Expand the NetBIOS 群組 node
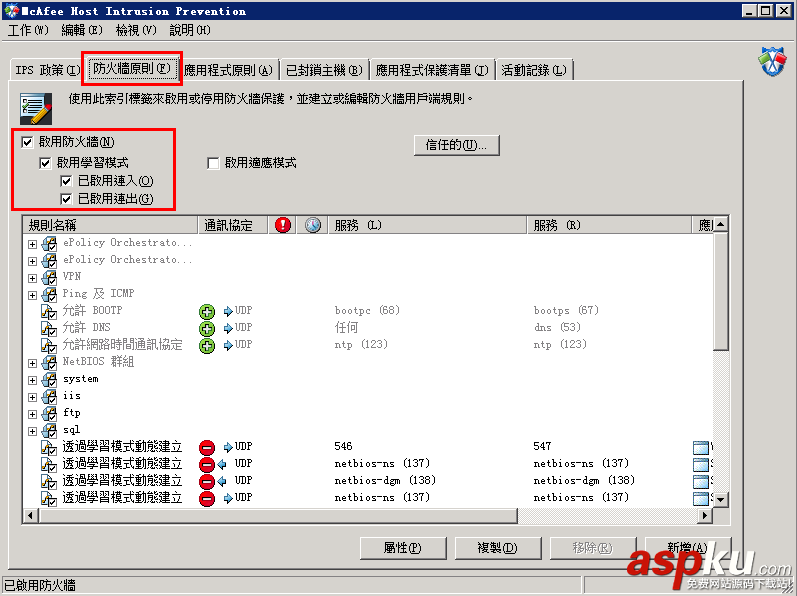Image resolution: width=797 pixels, height=596 pixels. click(x=33, y=363)
